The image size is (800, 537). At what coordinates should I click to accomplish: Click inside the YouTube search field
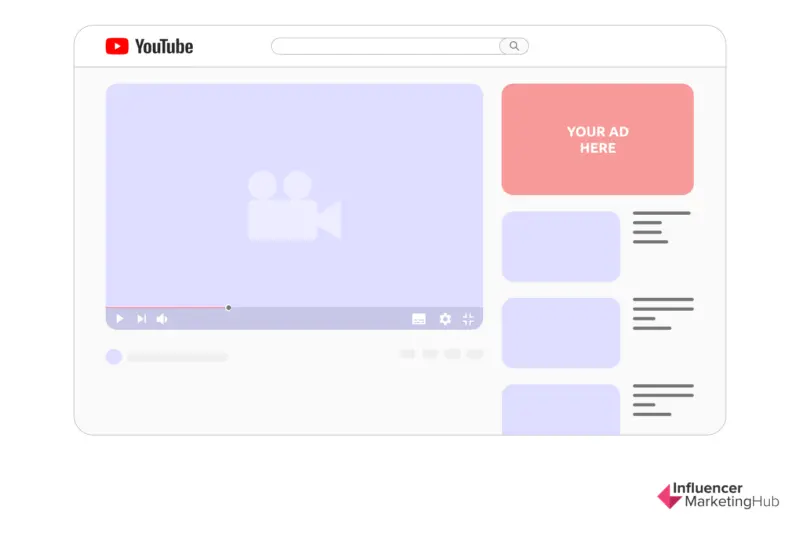click(385, 46)
